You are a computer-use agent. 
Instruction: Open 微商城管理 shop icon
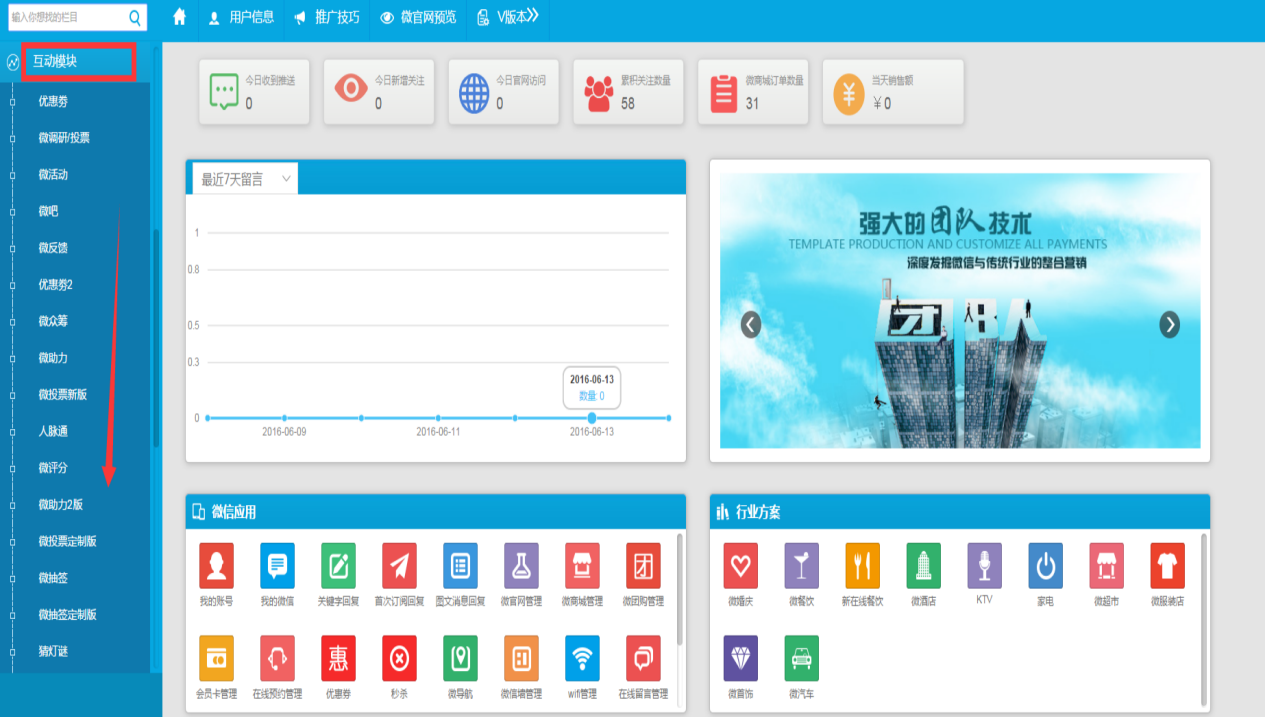pyautogui.click(x=582, y=567)
